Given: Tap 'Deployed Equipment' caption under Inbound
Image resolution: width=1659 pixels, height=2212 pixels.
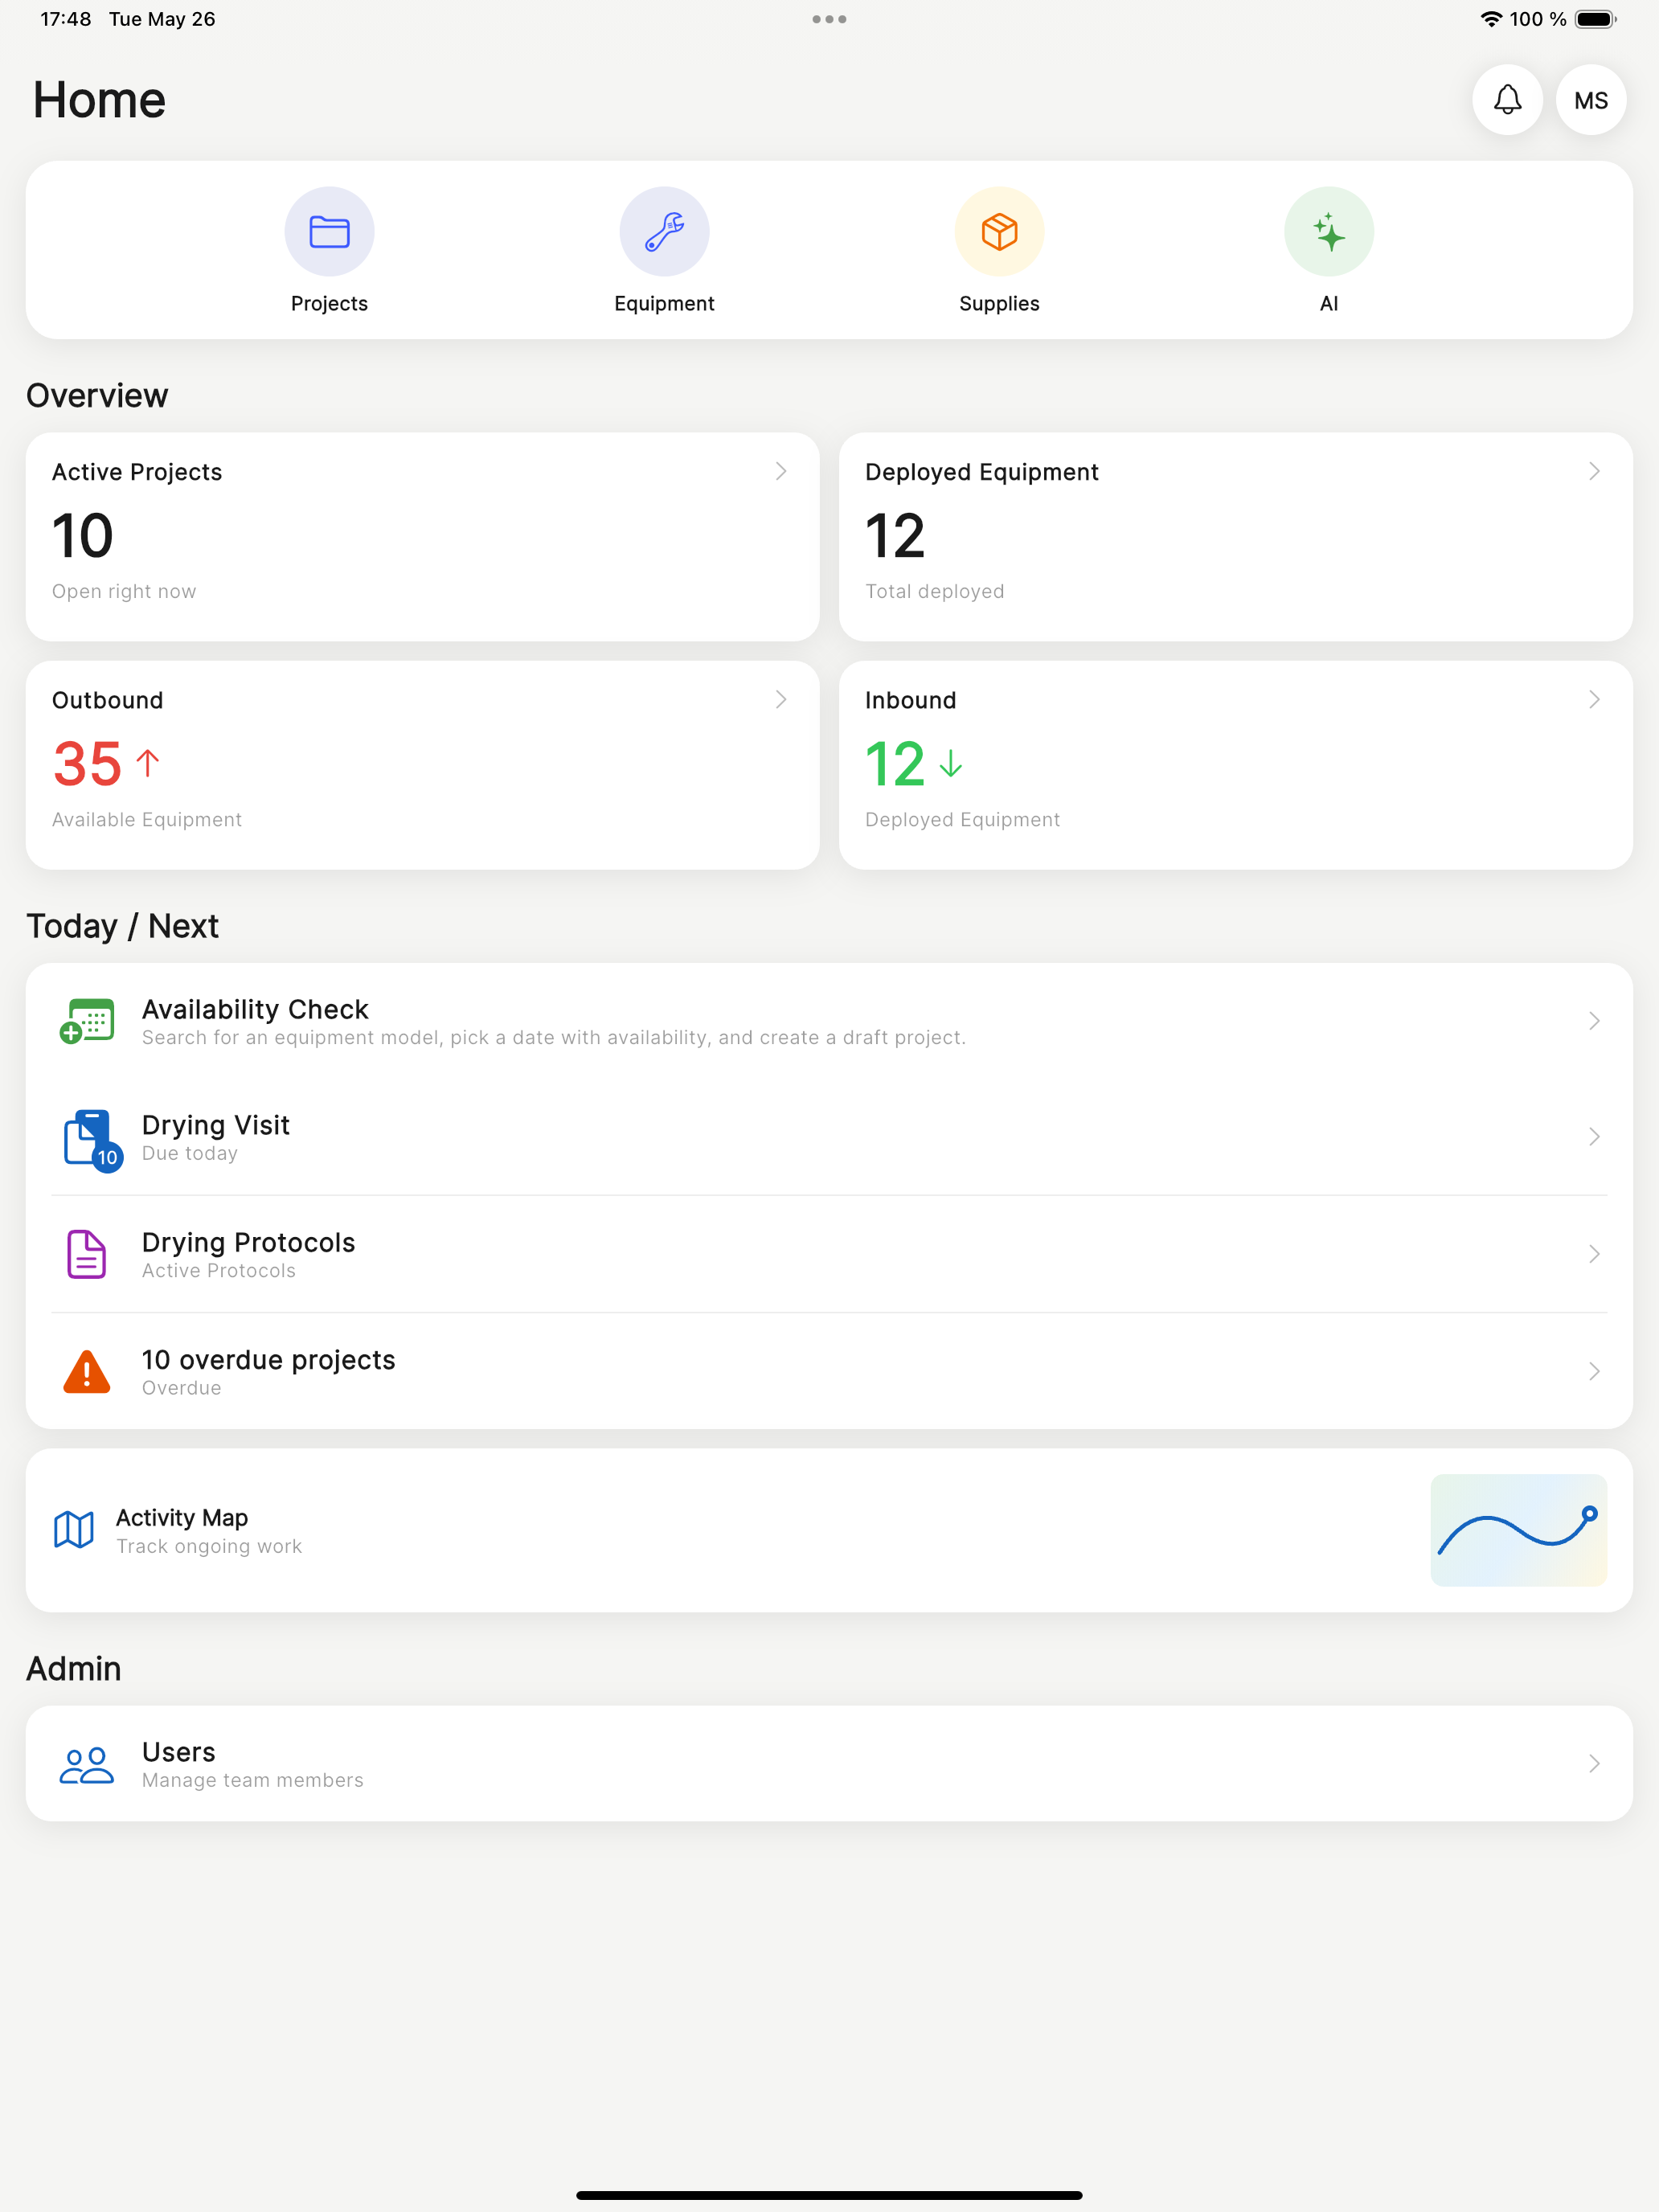Looking at the screenshot, I should [x=962, y=819].
